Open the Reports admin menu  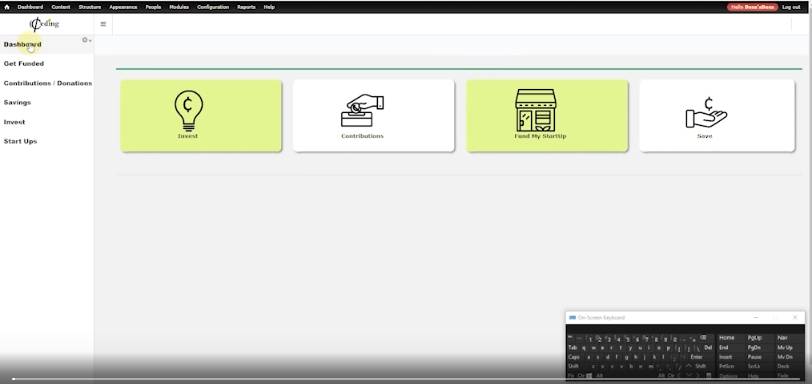click(246, 7)
